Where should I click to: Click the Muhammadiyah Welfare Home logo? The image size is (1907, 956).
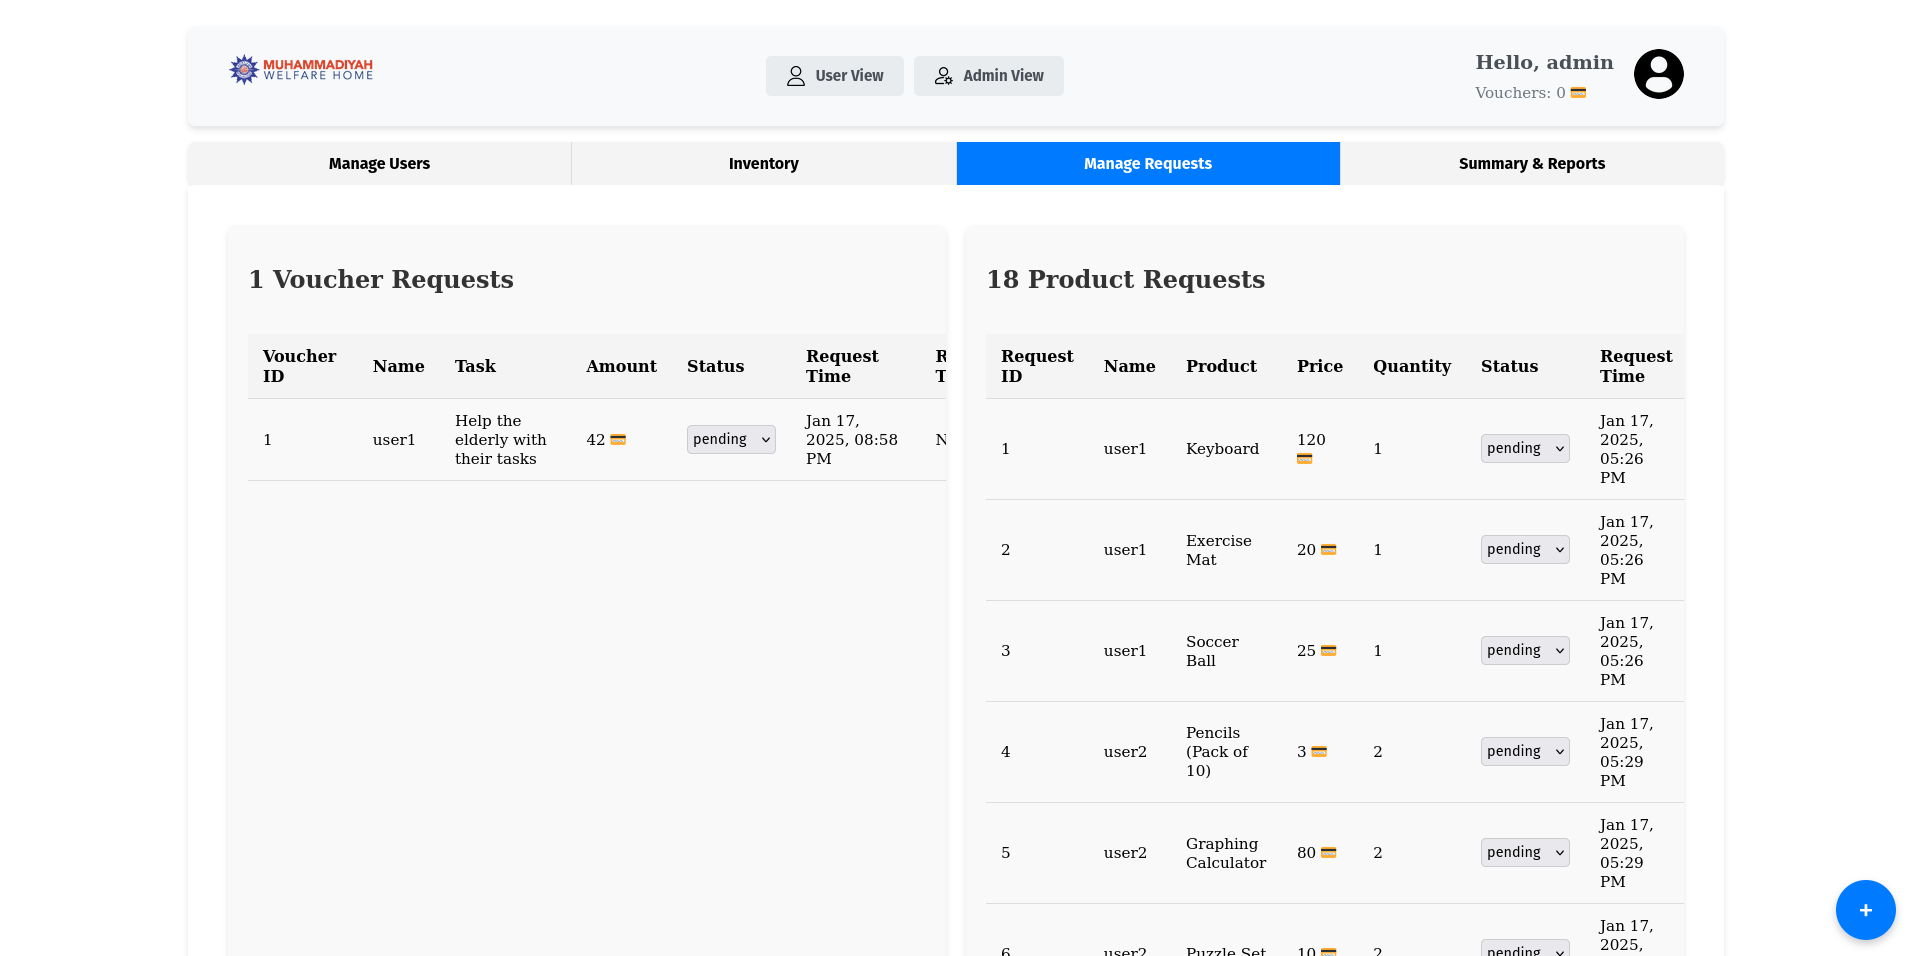point(300,70)
